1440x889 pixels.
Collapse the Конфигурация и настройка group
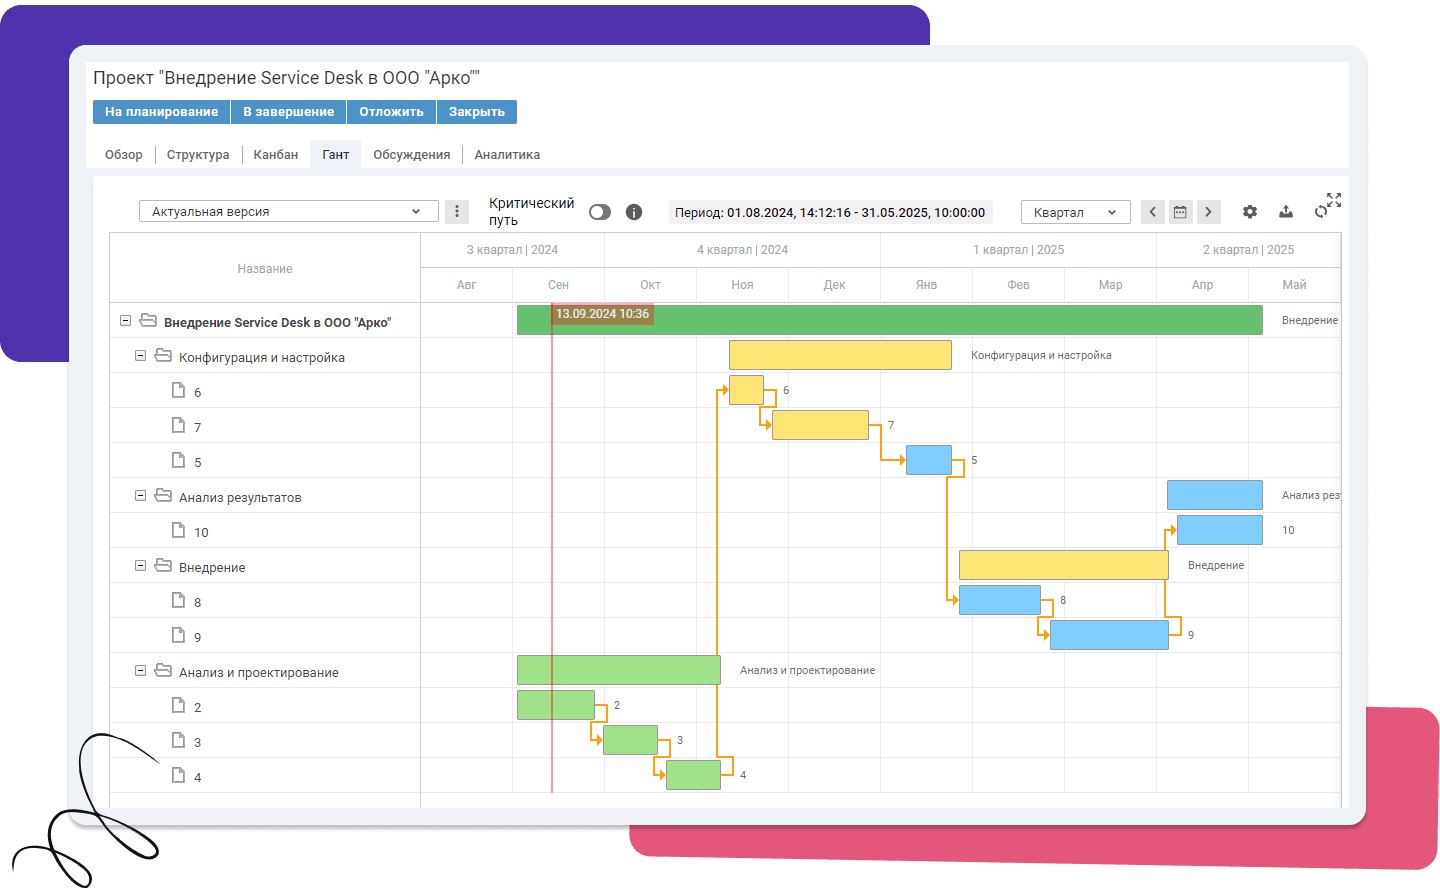click(x=140, y=356)
